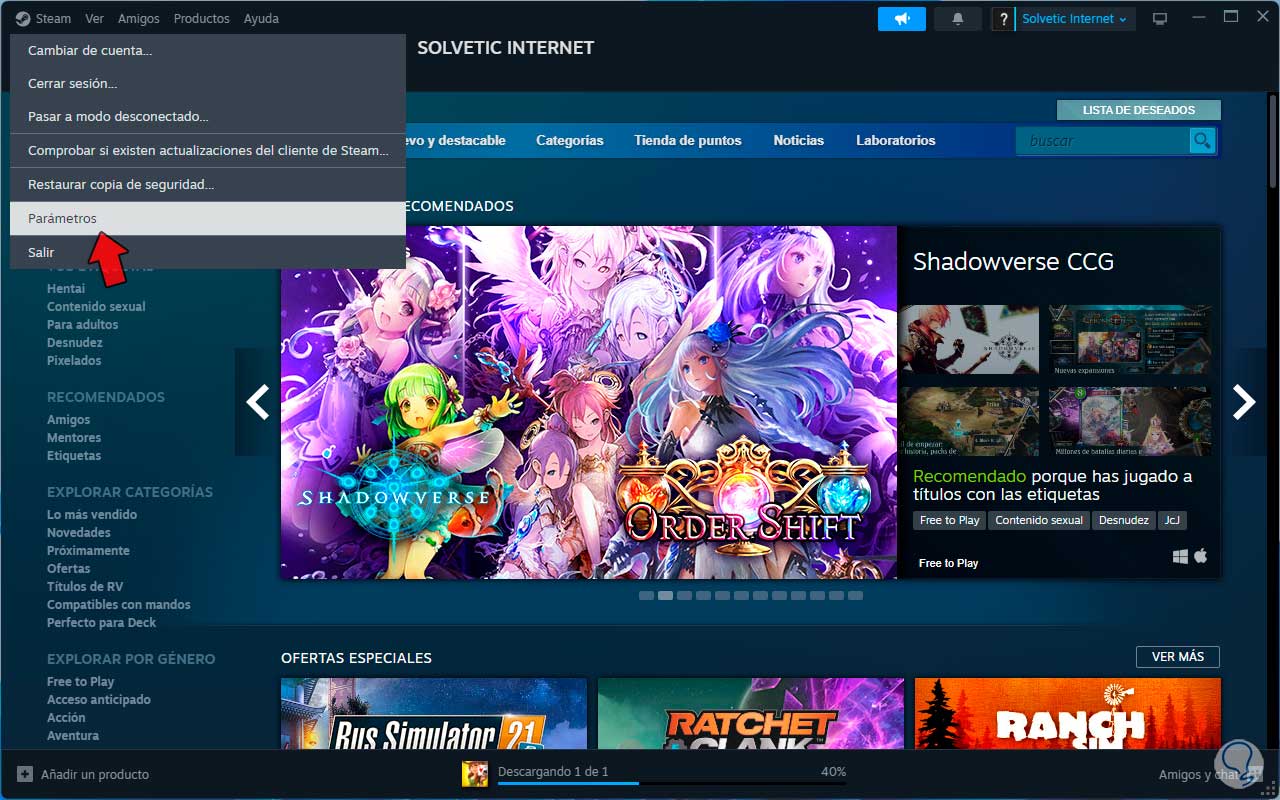The width and height of the screenshot is (1280, 800).
Task: Focus the store search field
Action: (1104, 141)
